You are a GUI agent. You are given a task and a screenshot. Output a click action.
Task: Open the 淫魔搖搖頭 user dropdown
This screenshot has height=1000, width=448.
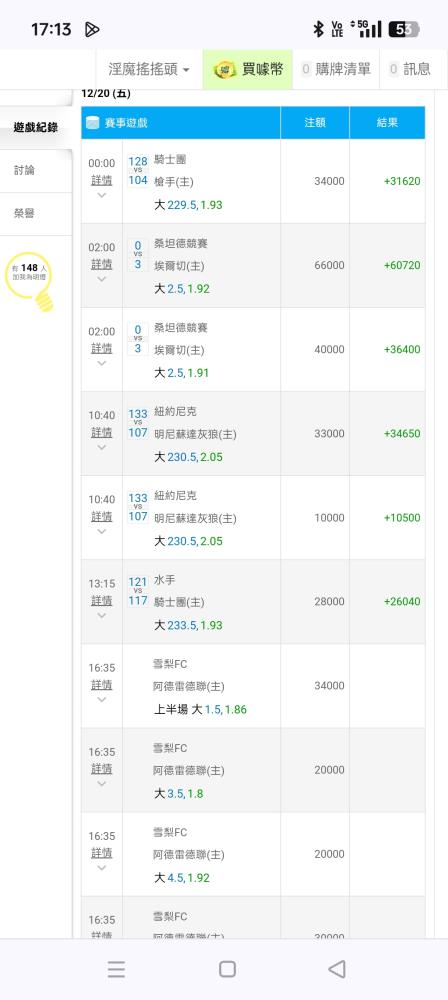pos(149,69)
